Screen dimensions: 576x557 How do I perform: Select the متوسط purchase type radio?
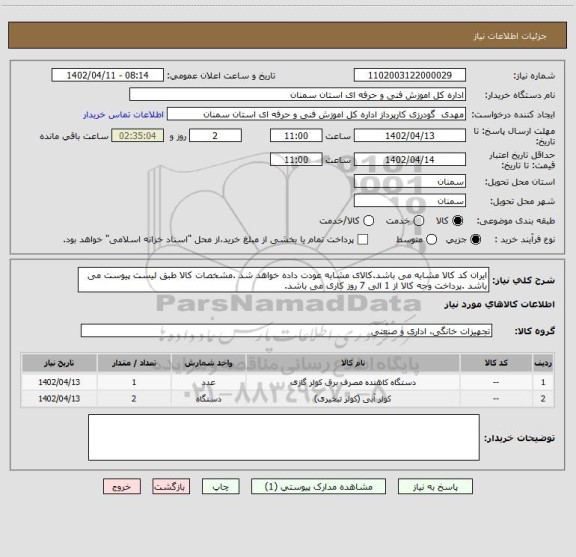(431, 240)
